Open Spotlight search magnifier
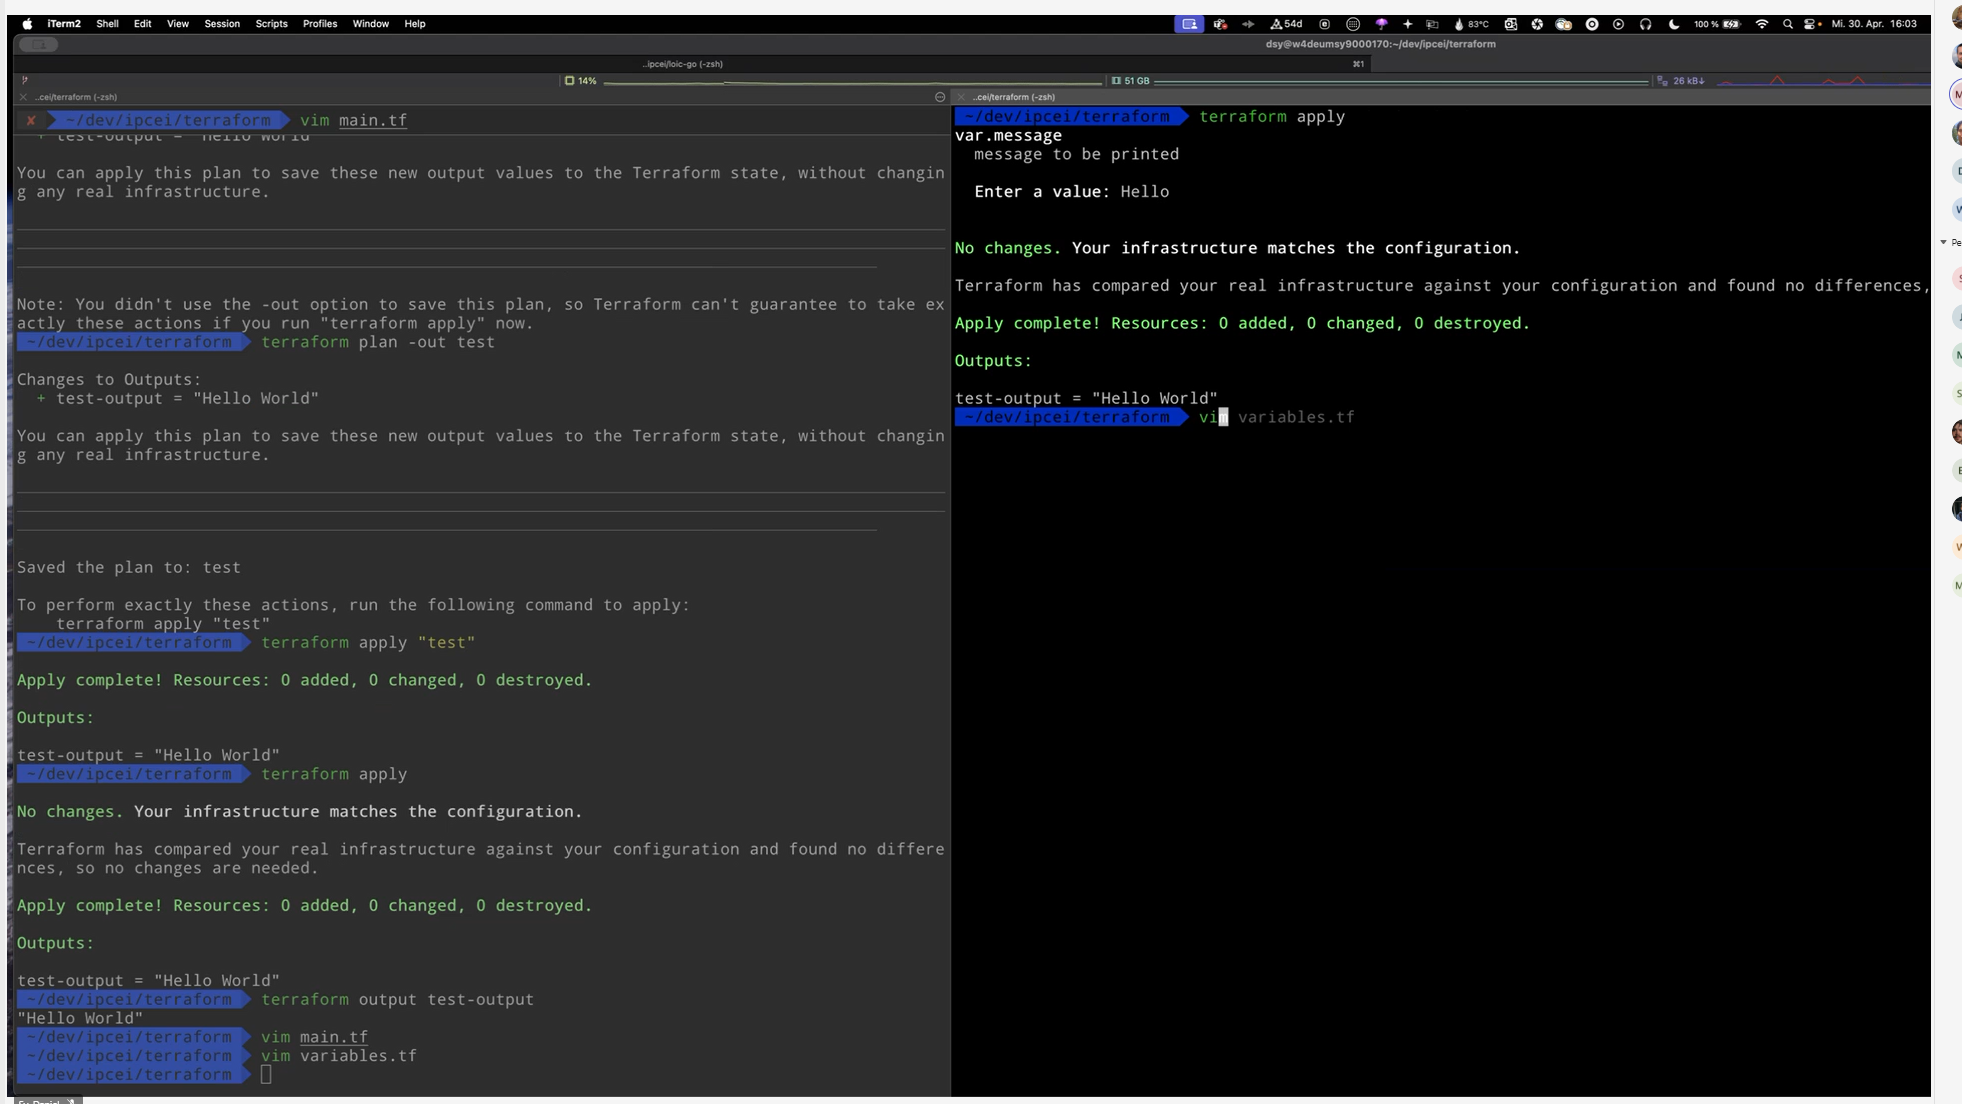Screen dimensions: 1962x1104 [1787, 24]
